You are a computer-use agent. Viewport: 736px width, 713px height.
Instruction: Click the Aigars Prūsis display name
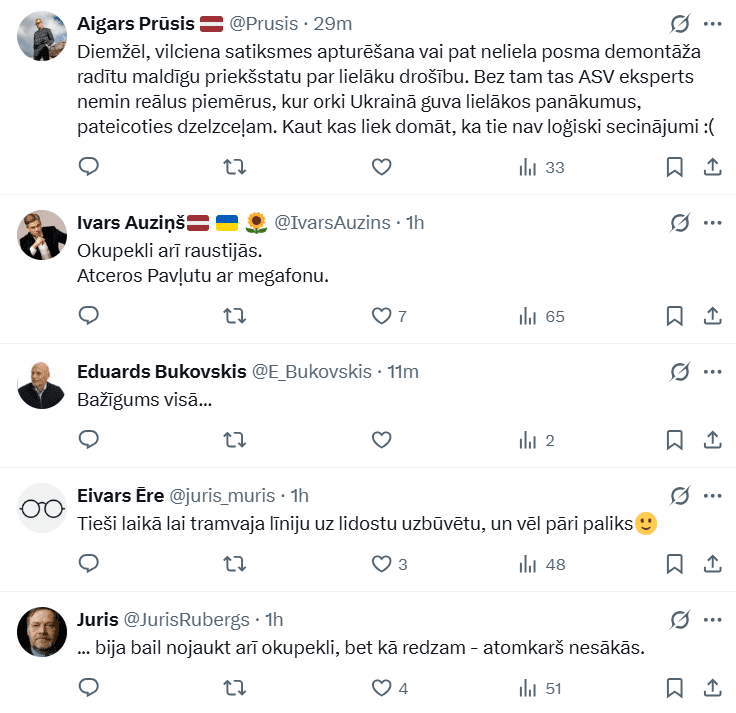pos(137,23)
